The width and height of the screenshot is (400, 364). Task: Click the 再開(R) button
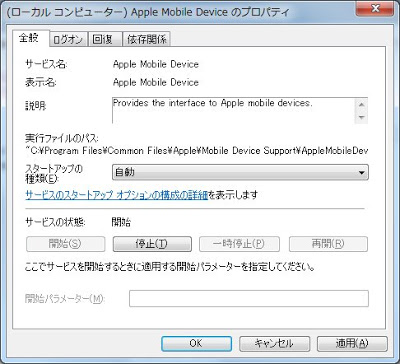pyautogui.click(x=328, y=244)
